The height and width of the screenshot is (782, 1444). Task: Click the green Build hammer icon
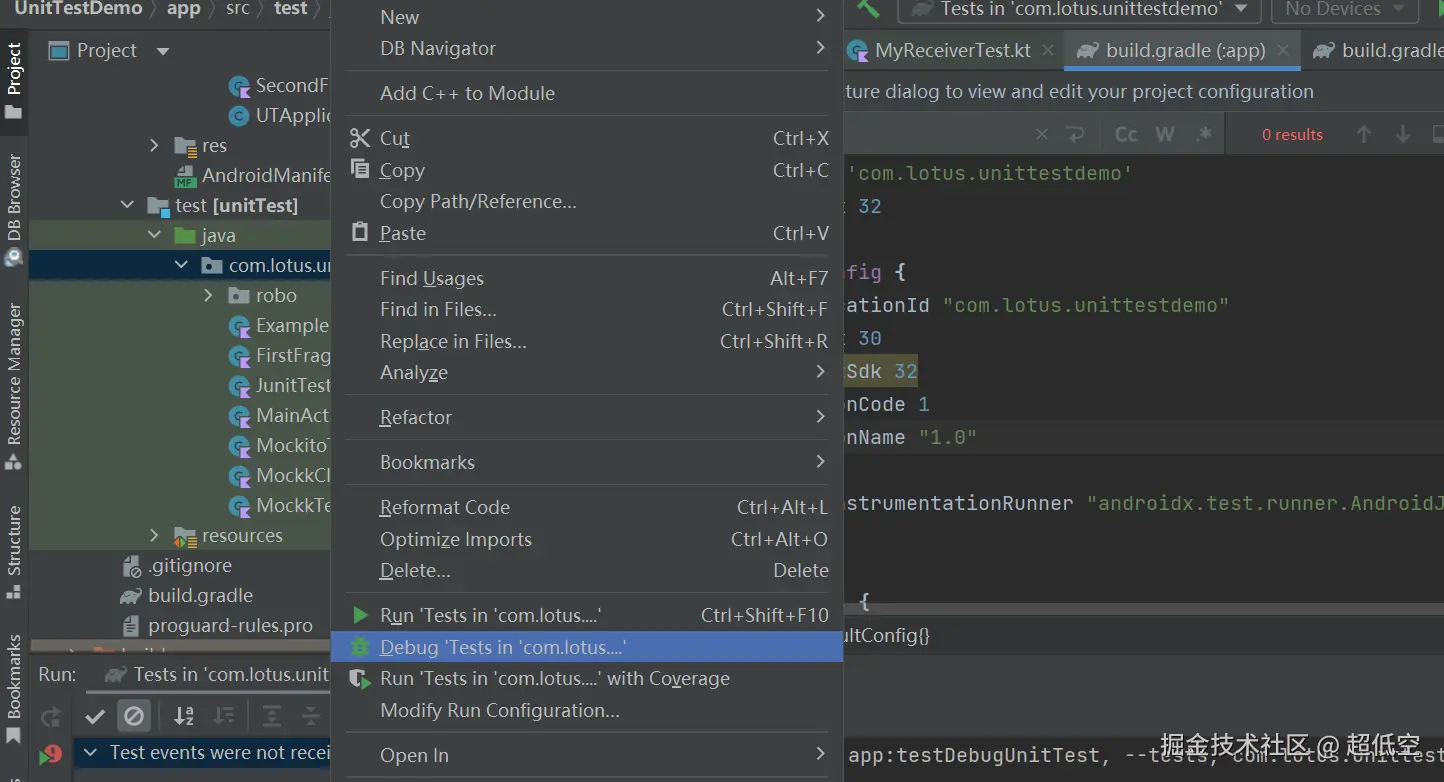pyautogui.click(x=867, y=9)
